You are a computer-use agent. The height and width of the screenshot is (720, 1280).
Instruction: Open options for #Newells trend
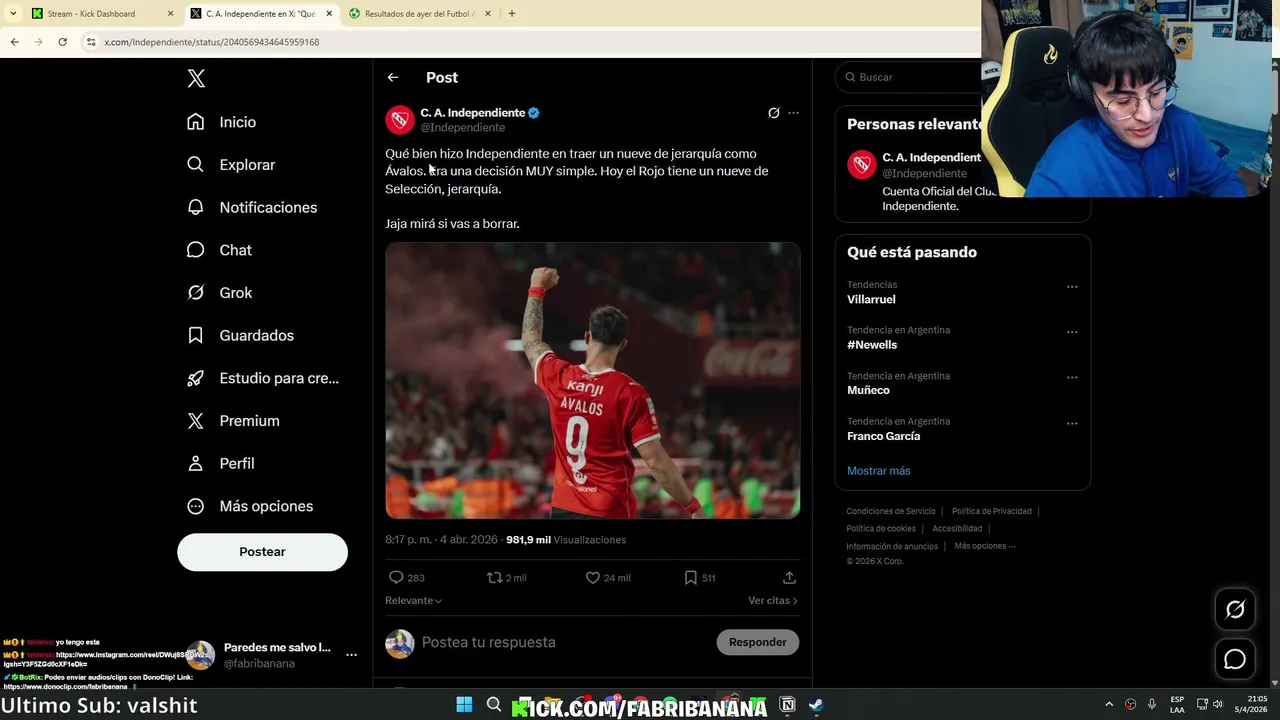[x=1072, y=332]
